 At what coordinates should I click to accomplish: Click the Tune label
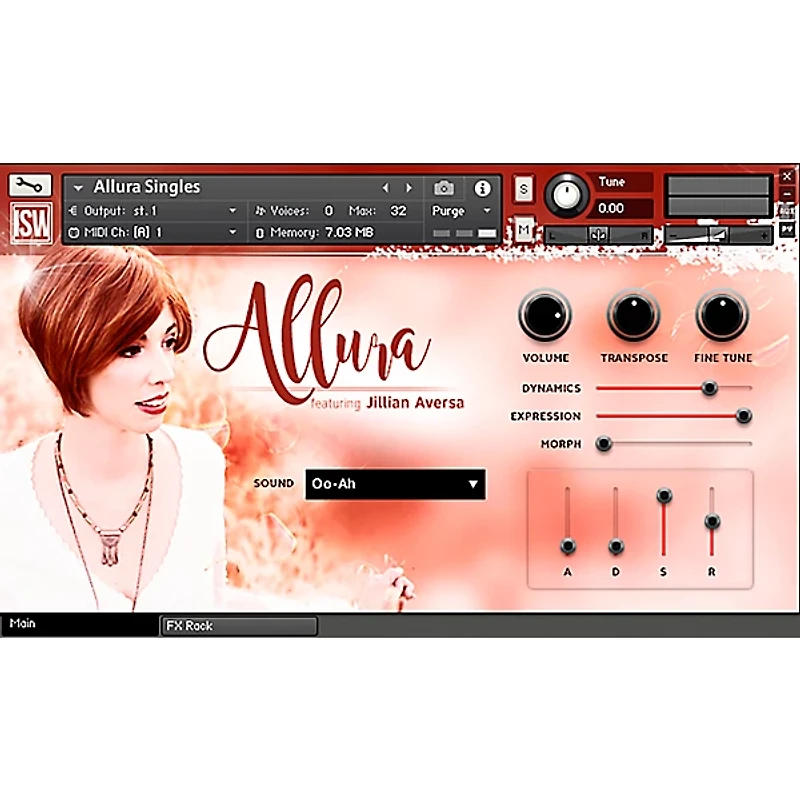tap(612, 182)
